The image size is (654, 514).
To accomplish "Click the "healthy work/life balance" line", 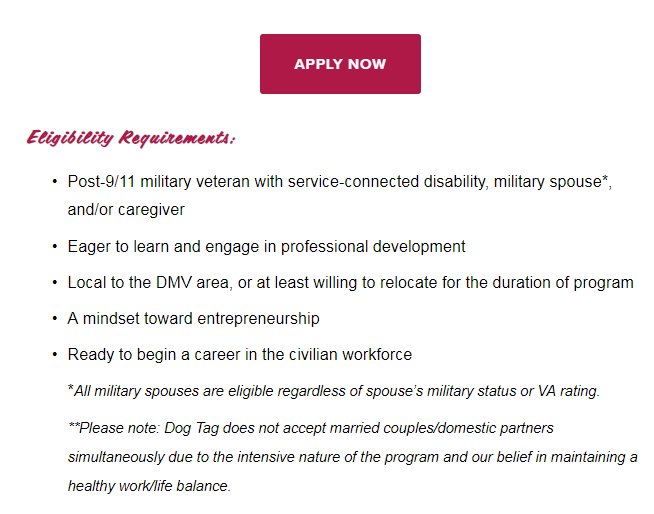I will [149, 486].
